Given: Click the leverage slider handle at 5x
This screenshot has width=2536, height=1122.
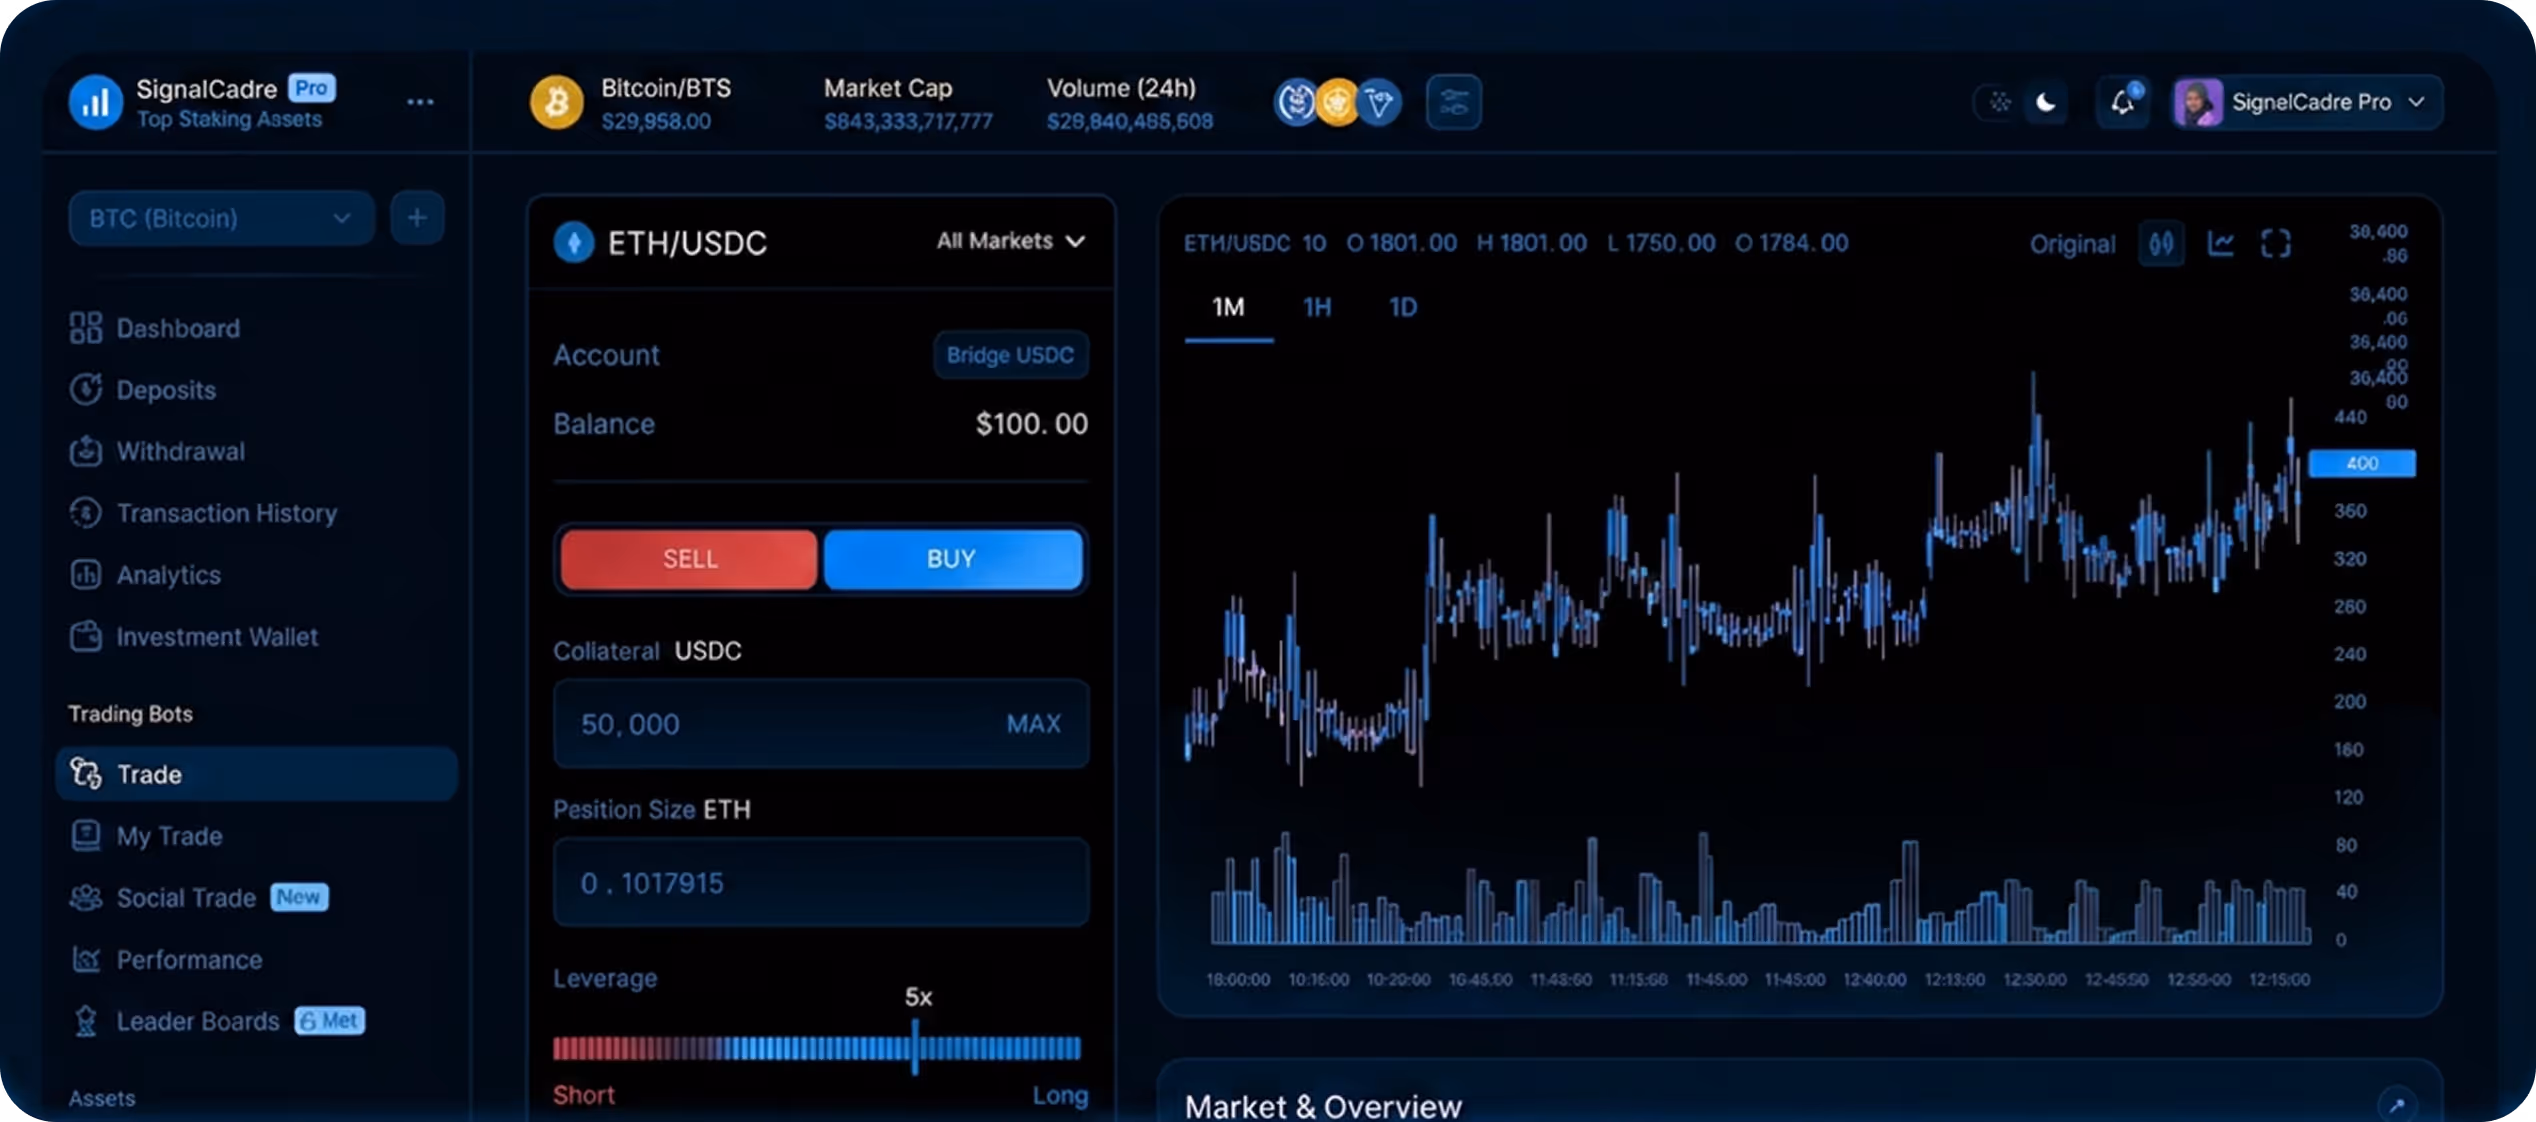Looking at the screenshot, I should [915, 1047].
